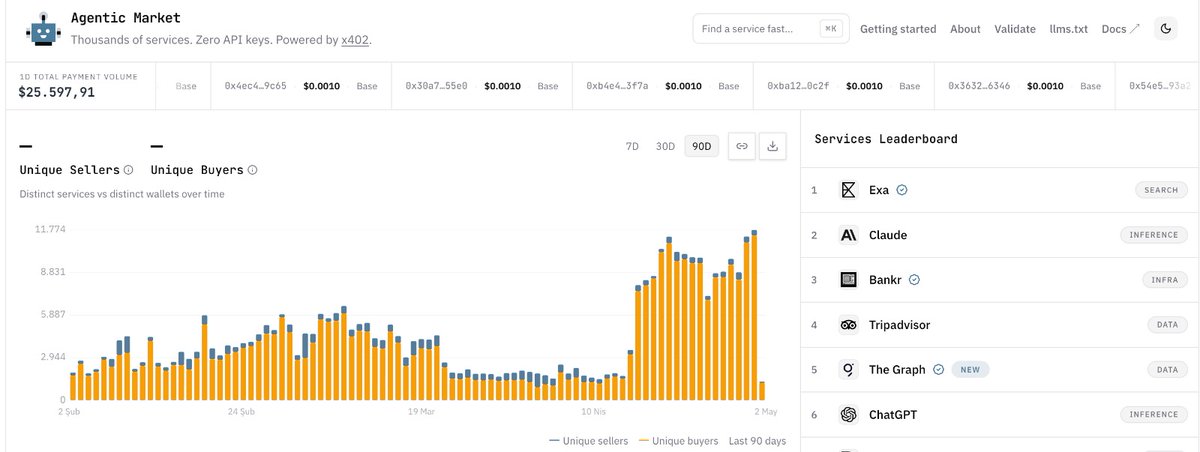Click the 0x4ec4…9c65 ticker address
Image resolution: width=1200 pixels, height=452 pixels.
click(256, 86)
